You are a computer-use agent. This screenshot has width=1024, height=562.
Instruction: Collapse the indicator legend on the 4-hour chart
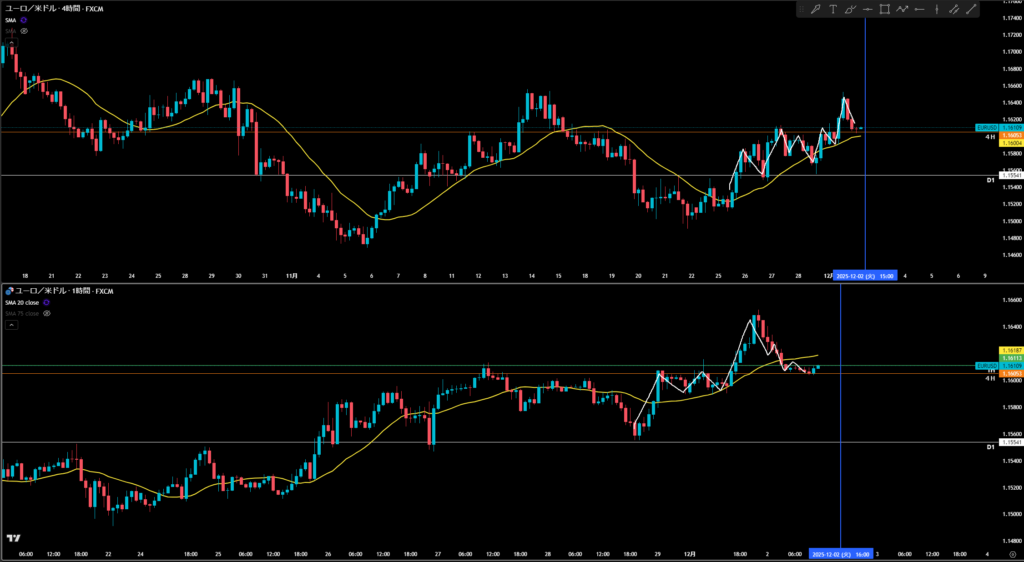pyautogui.click(x=9, y=42)
